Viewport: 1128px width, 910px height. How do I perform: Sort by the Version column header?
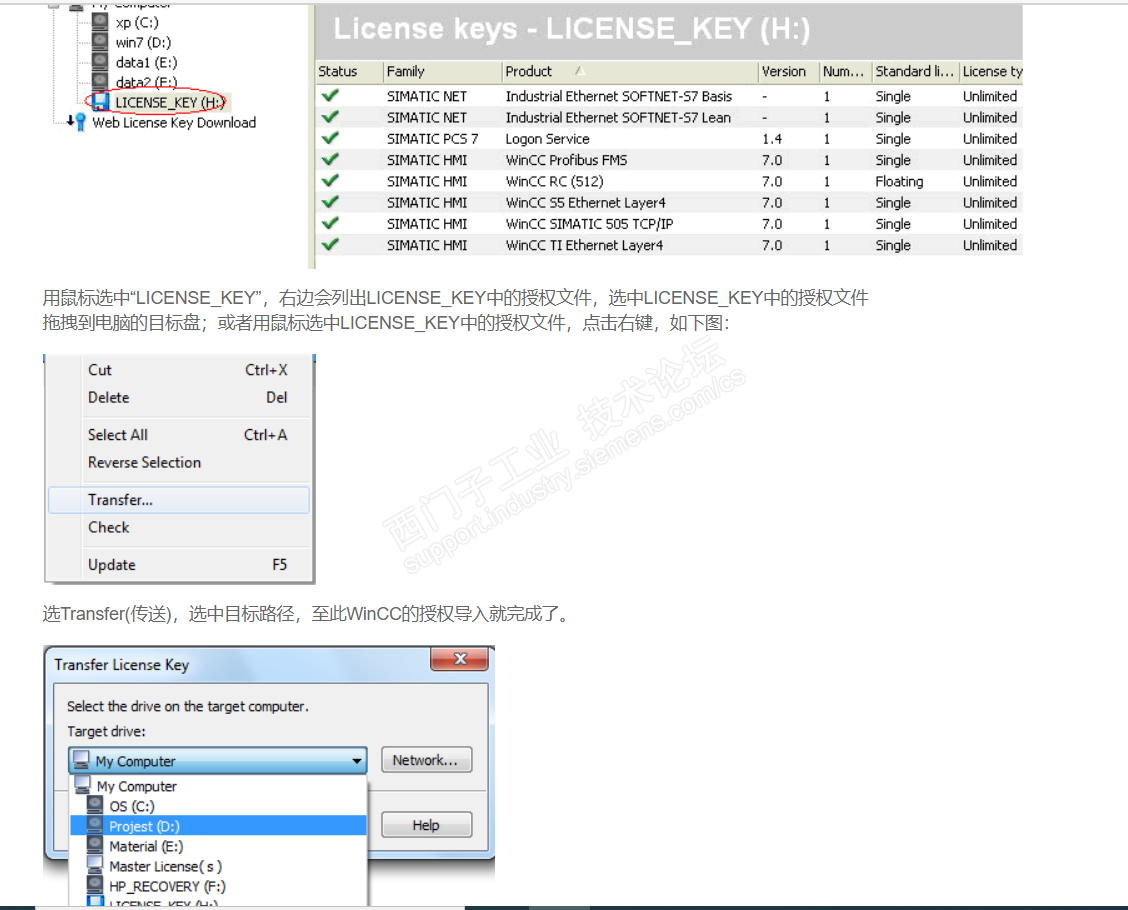pos(789,71)
